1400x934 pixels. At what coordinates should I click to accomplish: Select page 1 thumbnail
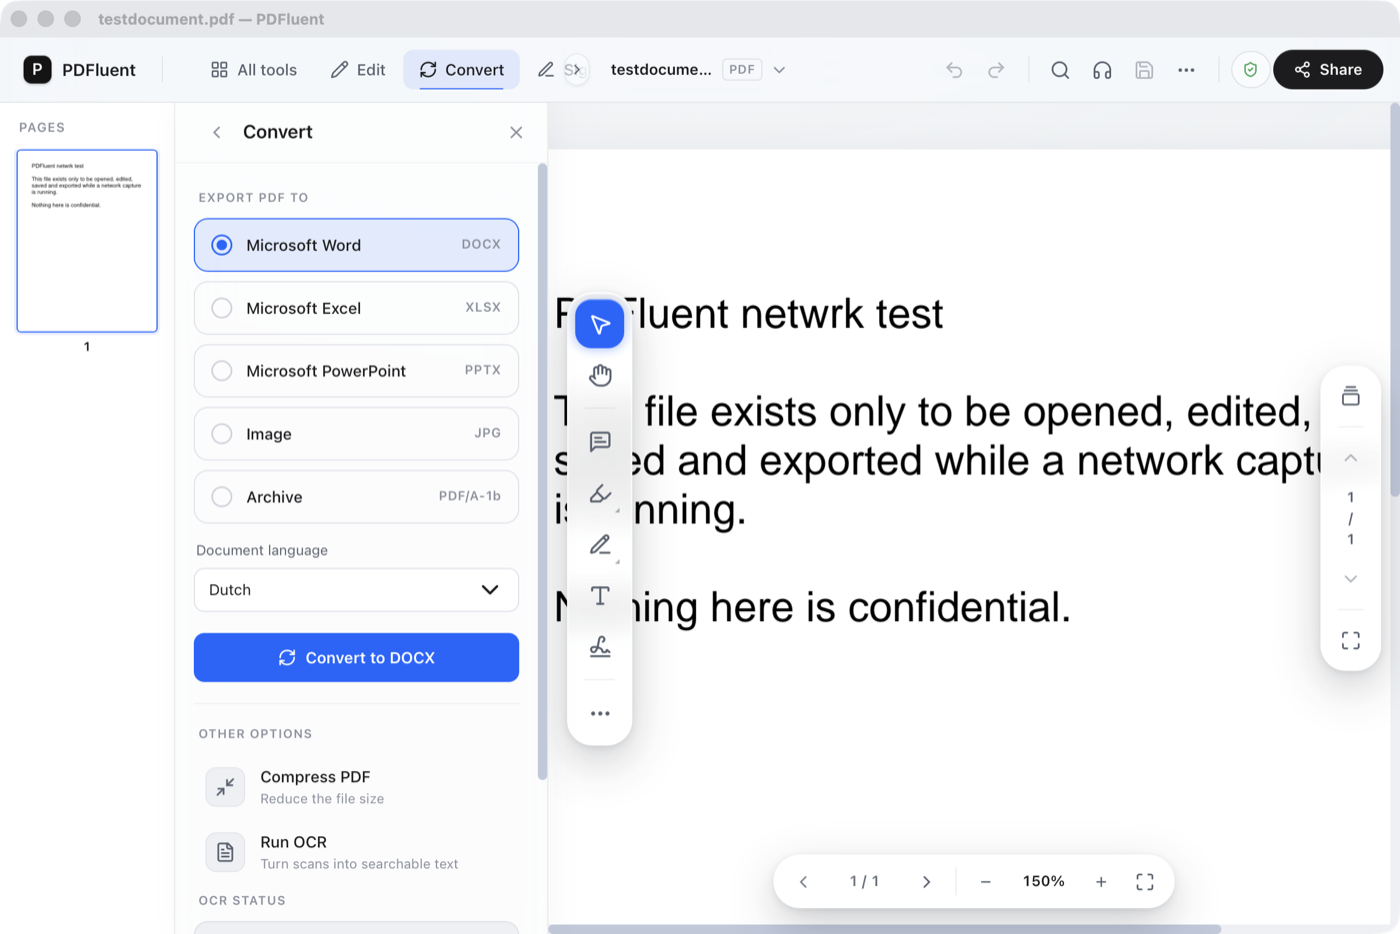87,241
